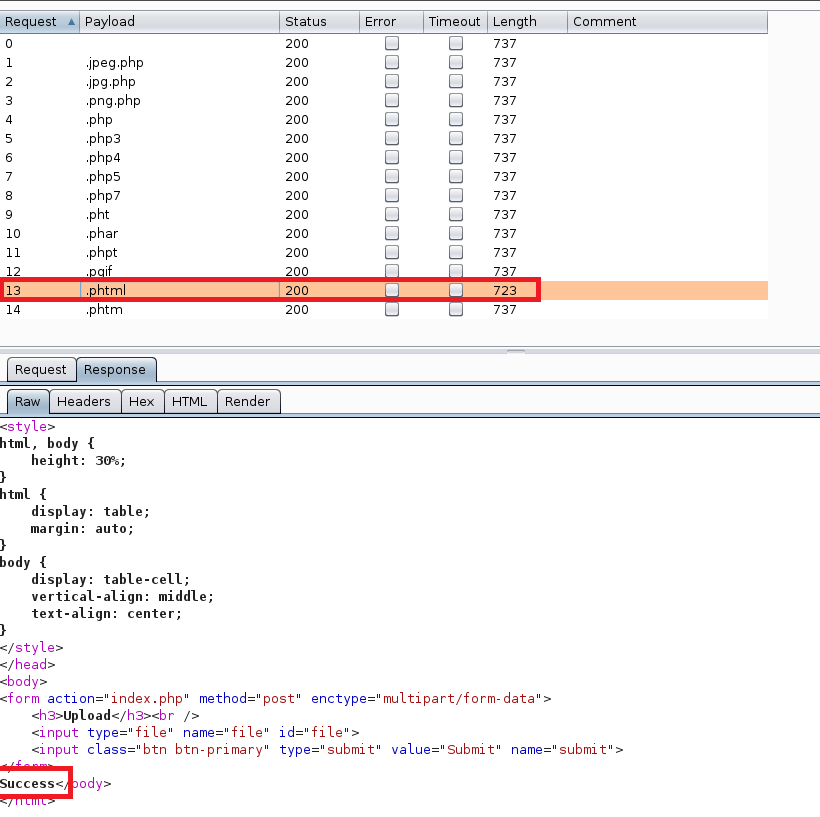Toggle Error checkbox for .phtml payload row
This screenshot has height=817, width=820.
pos(392,290)
